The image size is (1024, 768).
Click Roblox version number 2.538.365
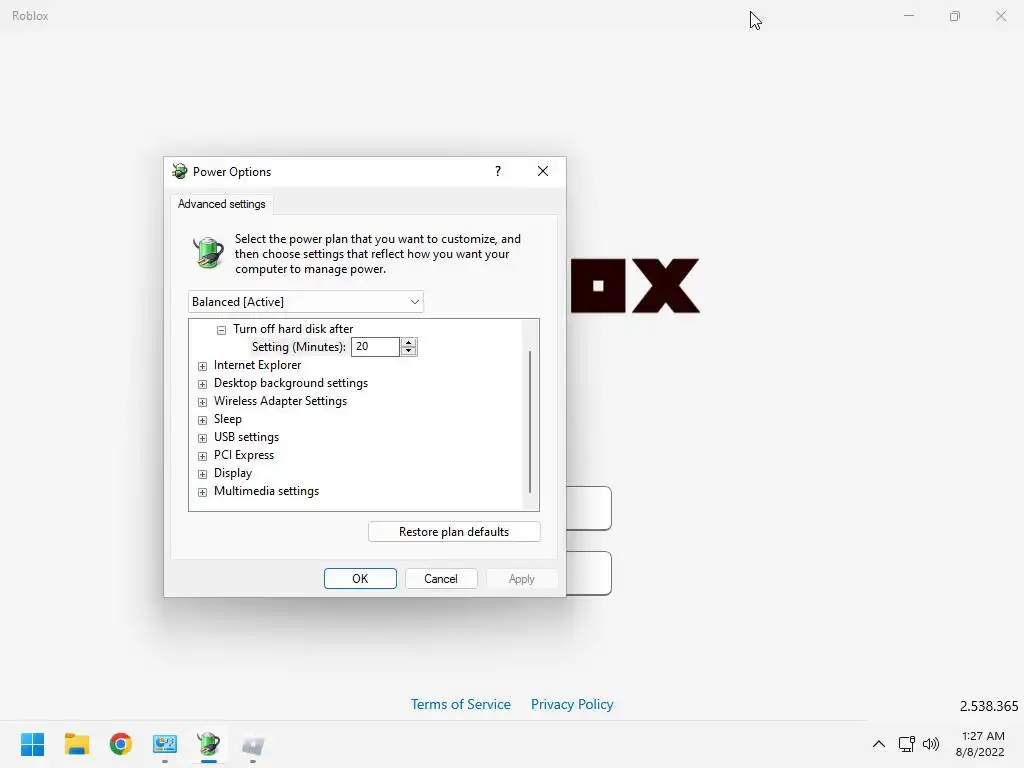coord(989,706)
